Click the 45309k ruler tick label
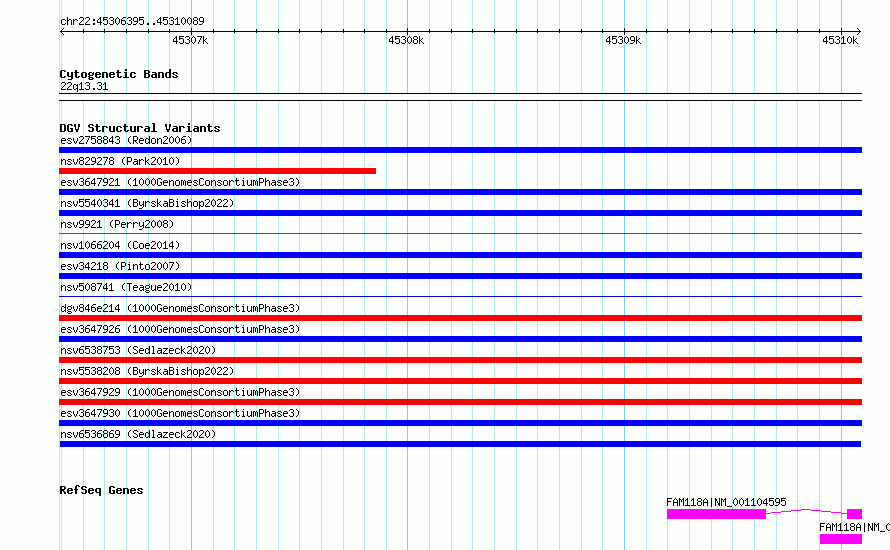Viewport: 890px width, 550px height. [623, 40]
